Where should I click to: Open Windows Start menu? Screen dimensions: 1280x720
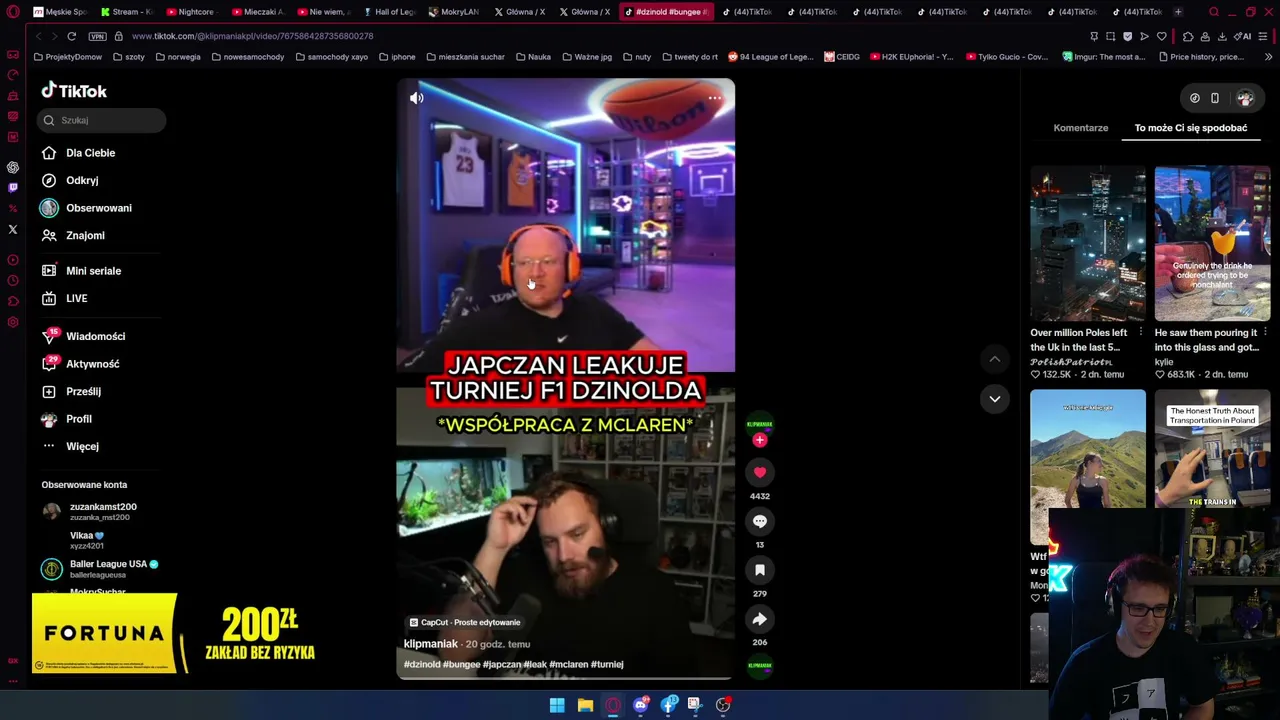point(557,705)
